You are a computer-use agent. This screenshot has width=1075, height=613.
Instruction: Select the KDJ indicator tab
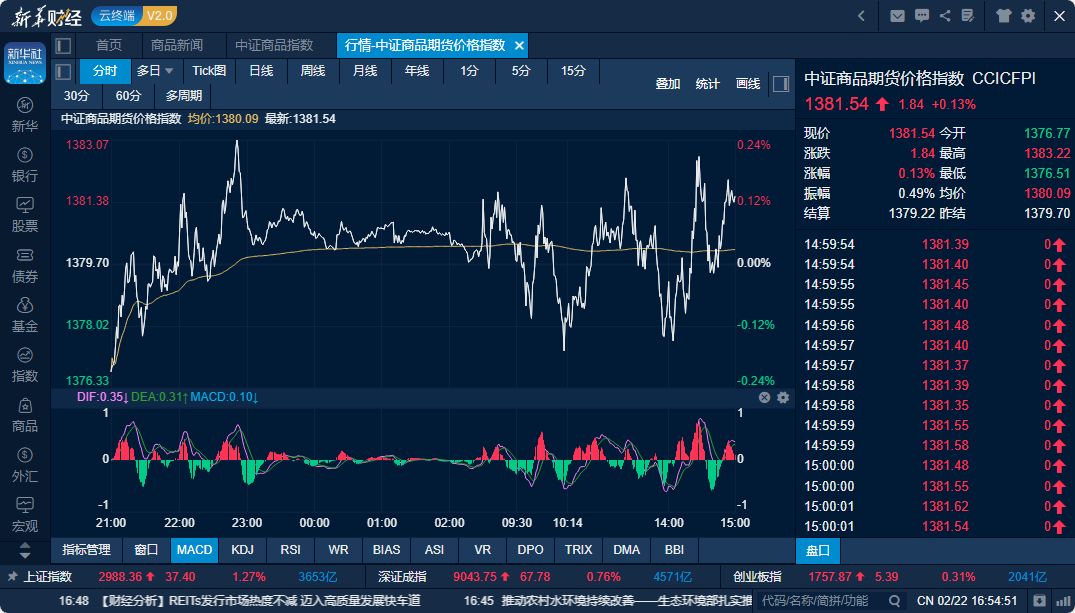coord(242,550)
